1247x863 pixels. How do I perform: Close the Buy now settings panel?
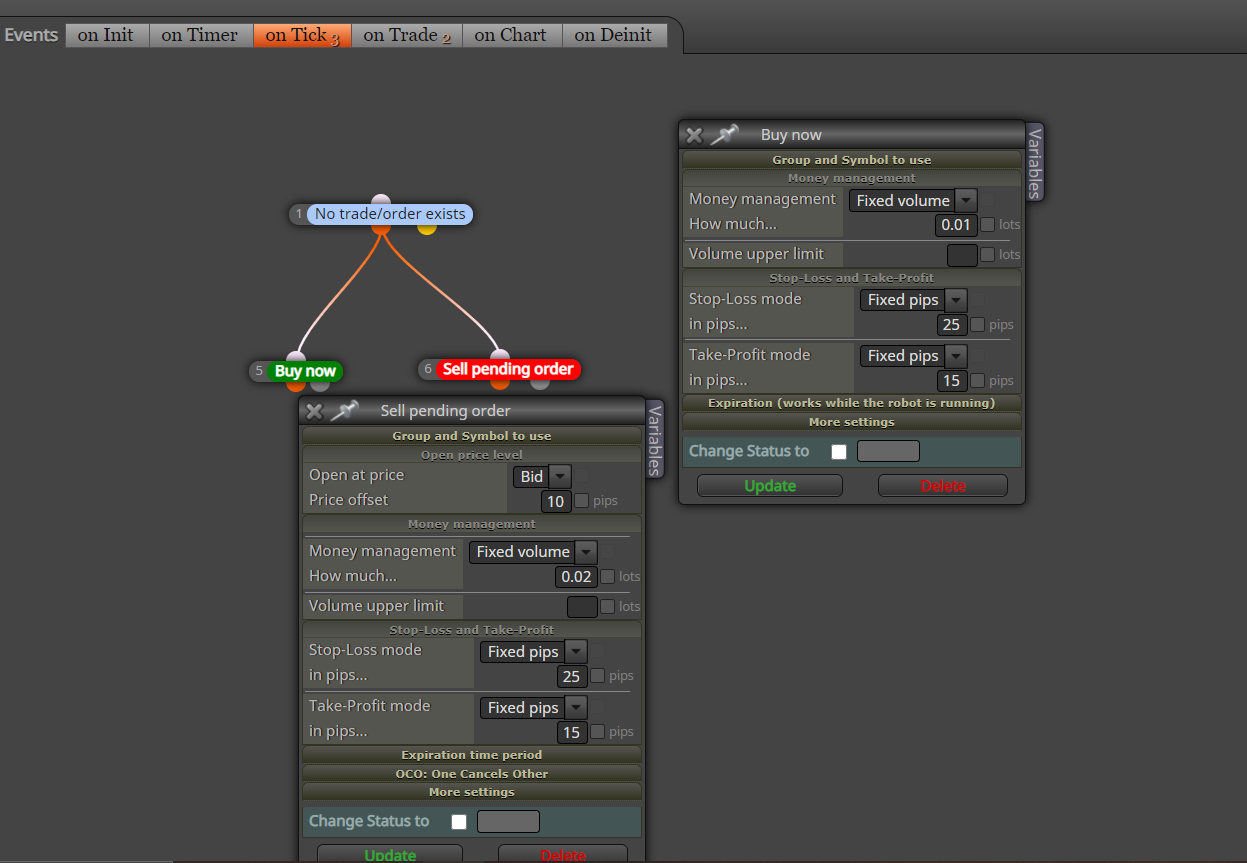click(694, 135)
